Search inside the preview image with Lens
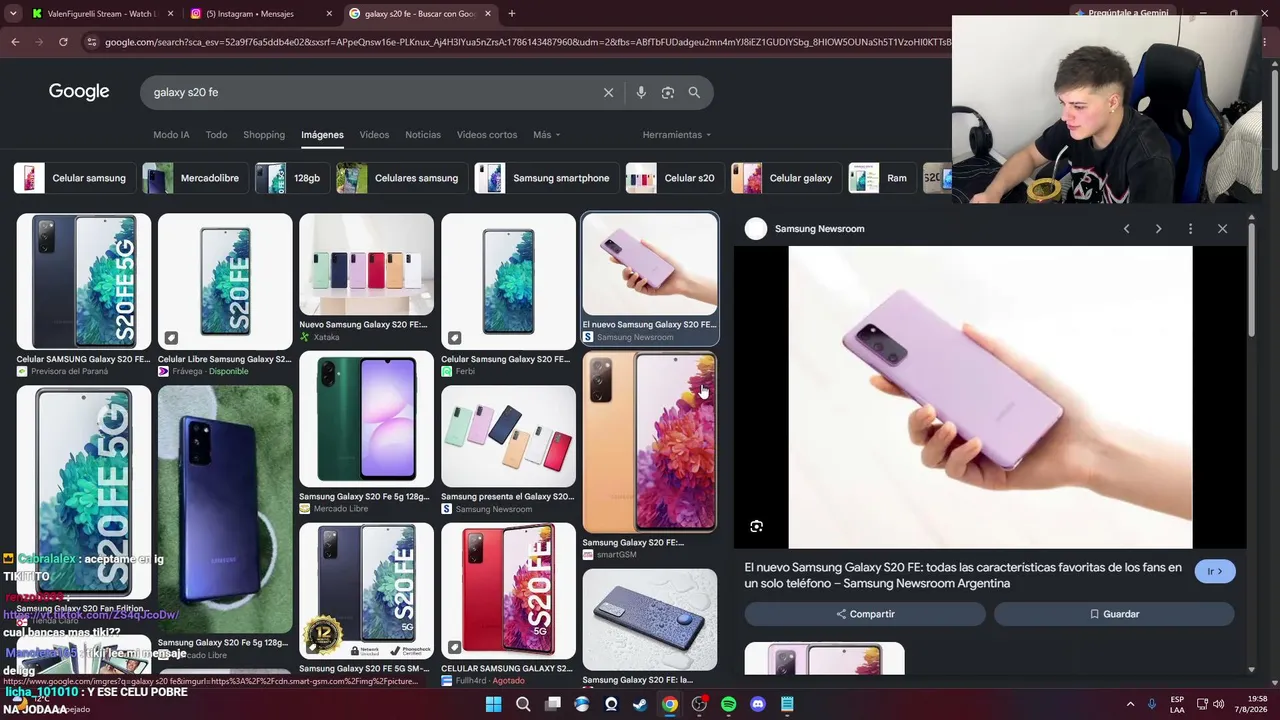 (757, 526)
